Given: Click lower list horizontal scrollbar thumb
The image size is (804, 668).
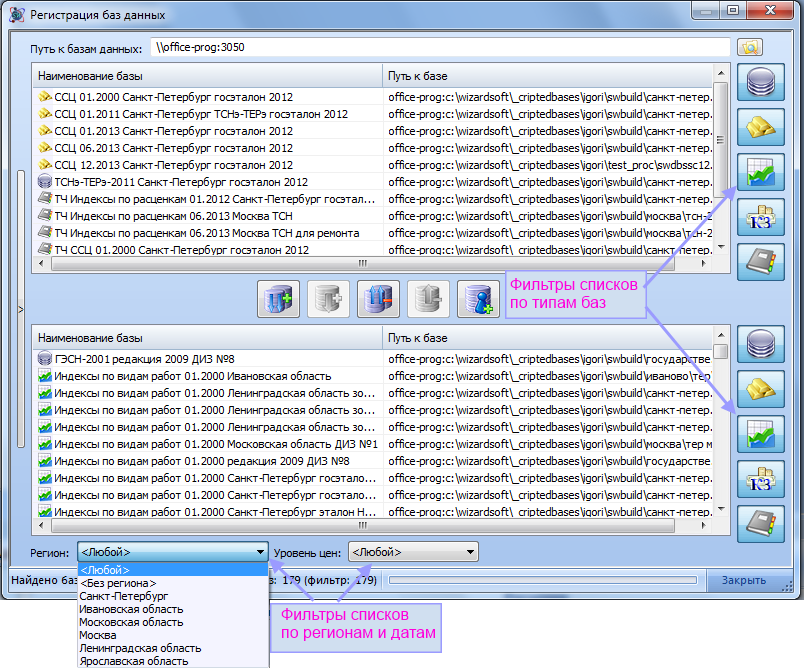Looking at the screenshot, I should pyautogui.click(x=363, y=525).
